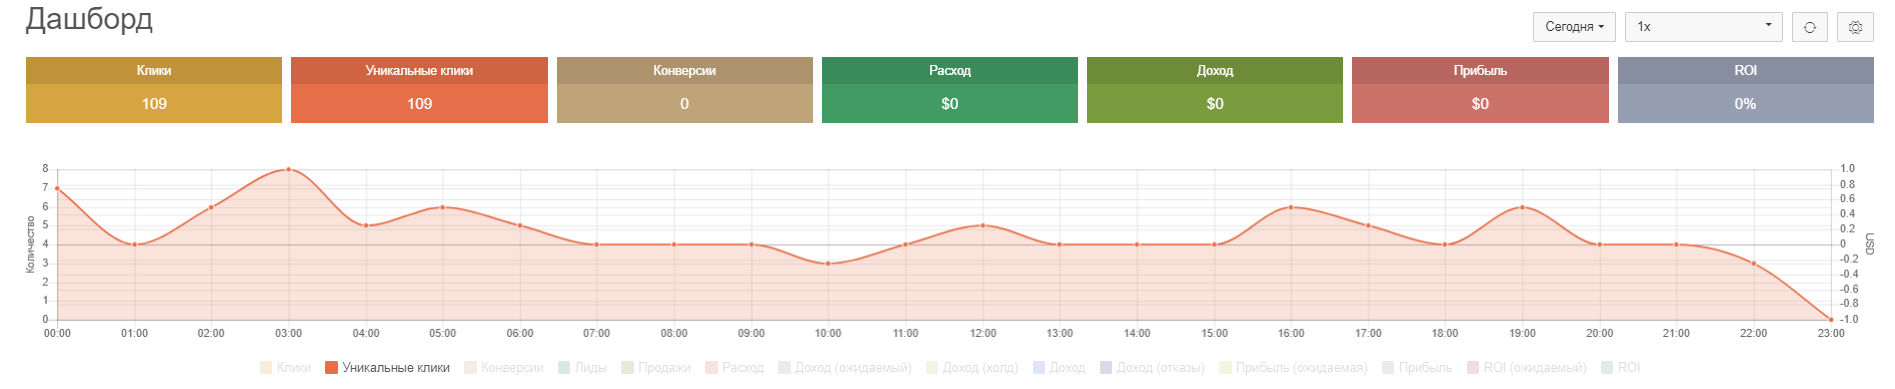
Task: Open the Сегодня date range dropdown
Action: point(1574,27)
